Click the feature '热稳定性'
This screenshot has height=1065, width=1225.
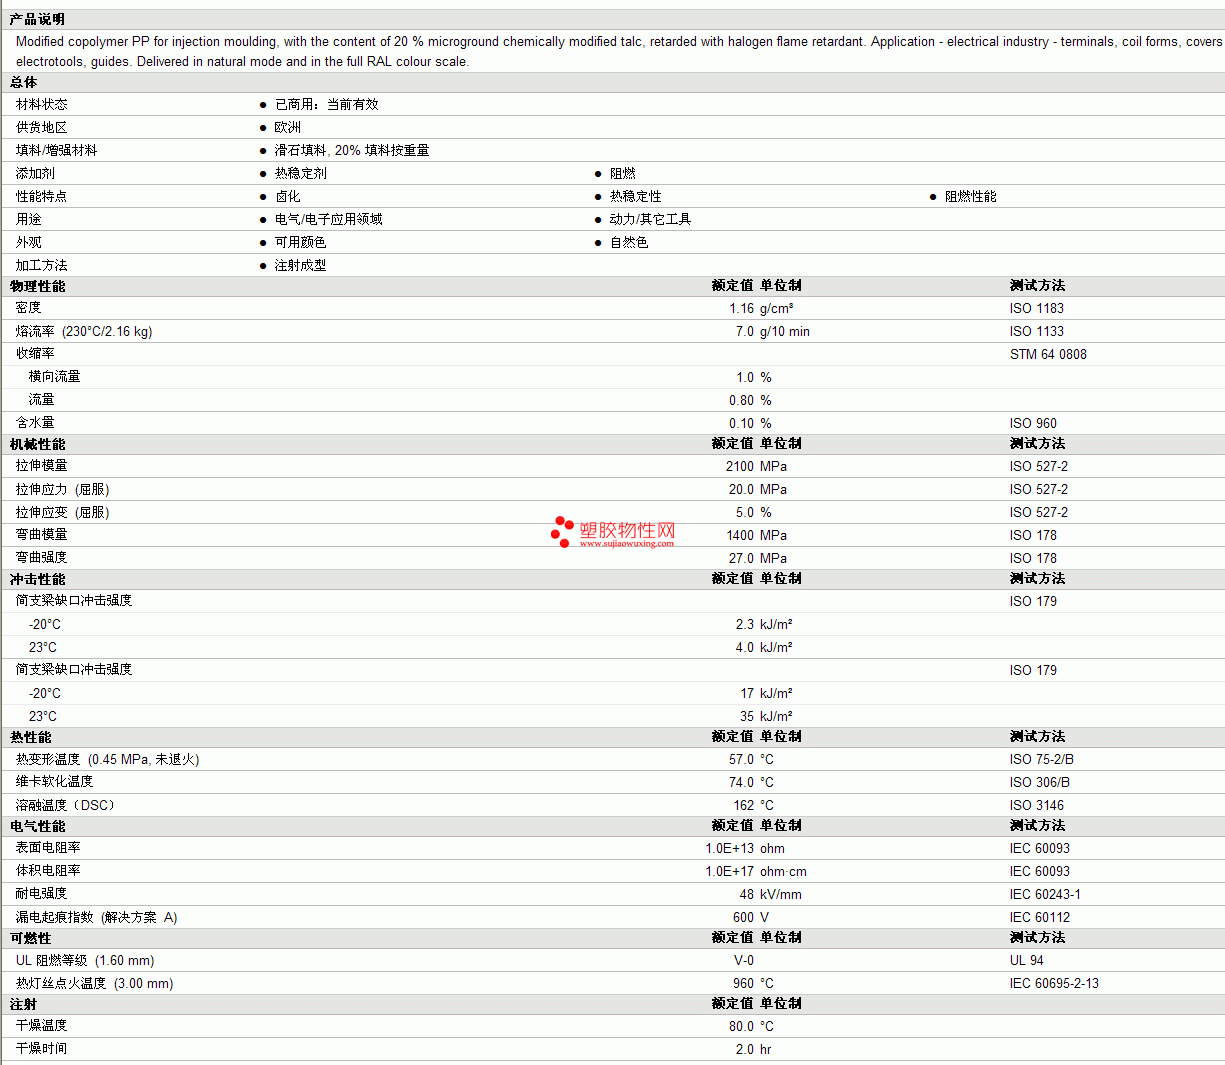click(x=636, y=196)
